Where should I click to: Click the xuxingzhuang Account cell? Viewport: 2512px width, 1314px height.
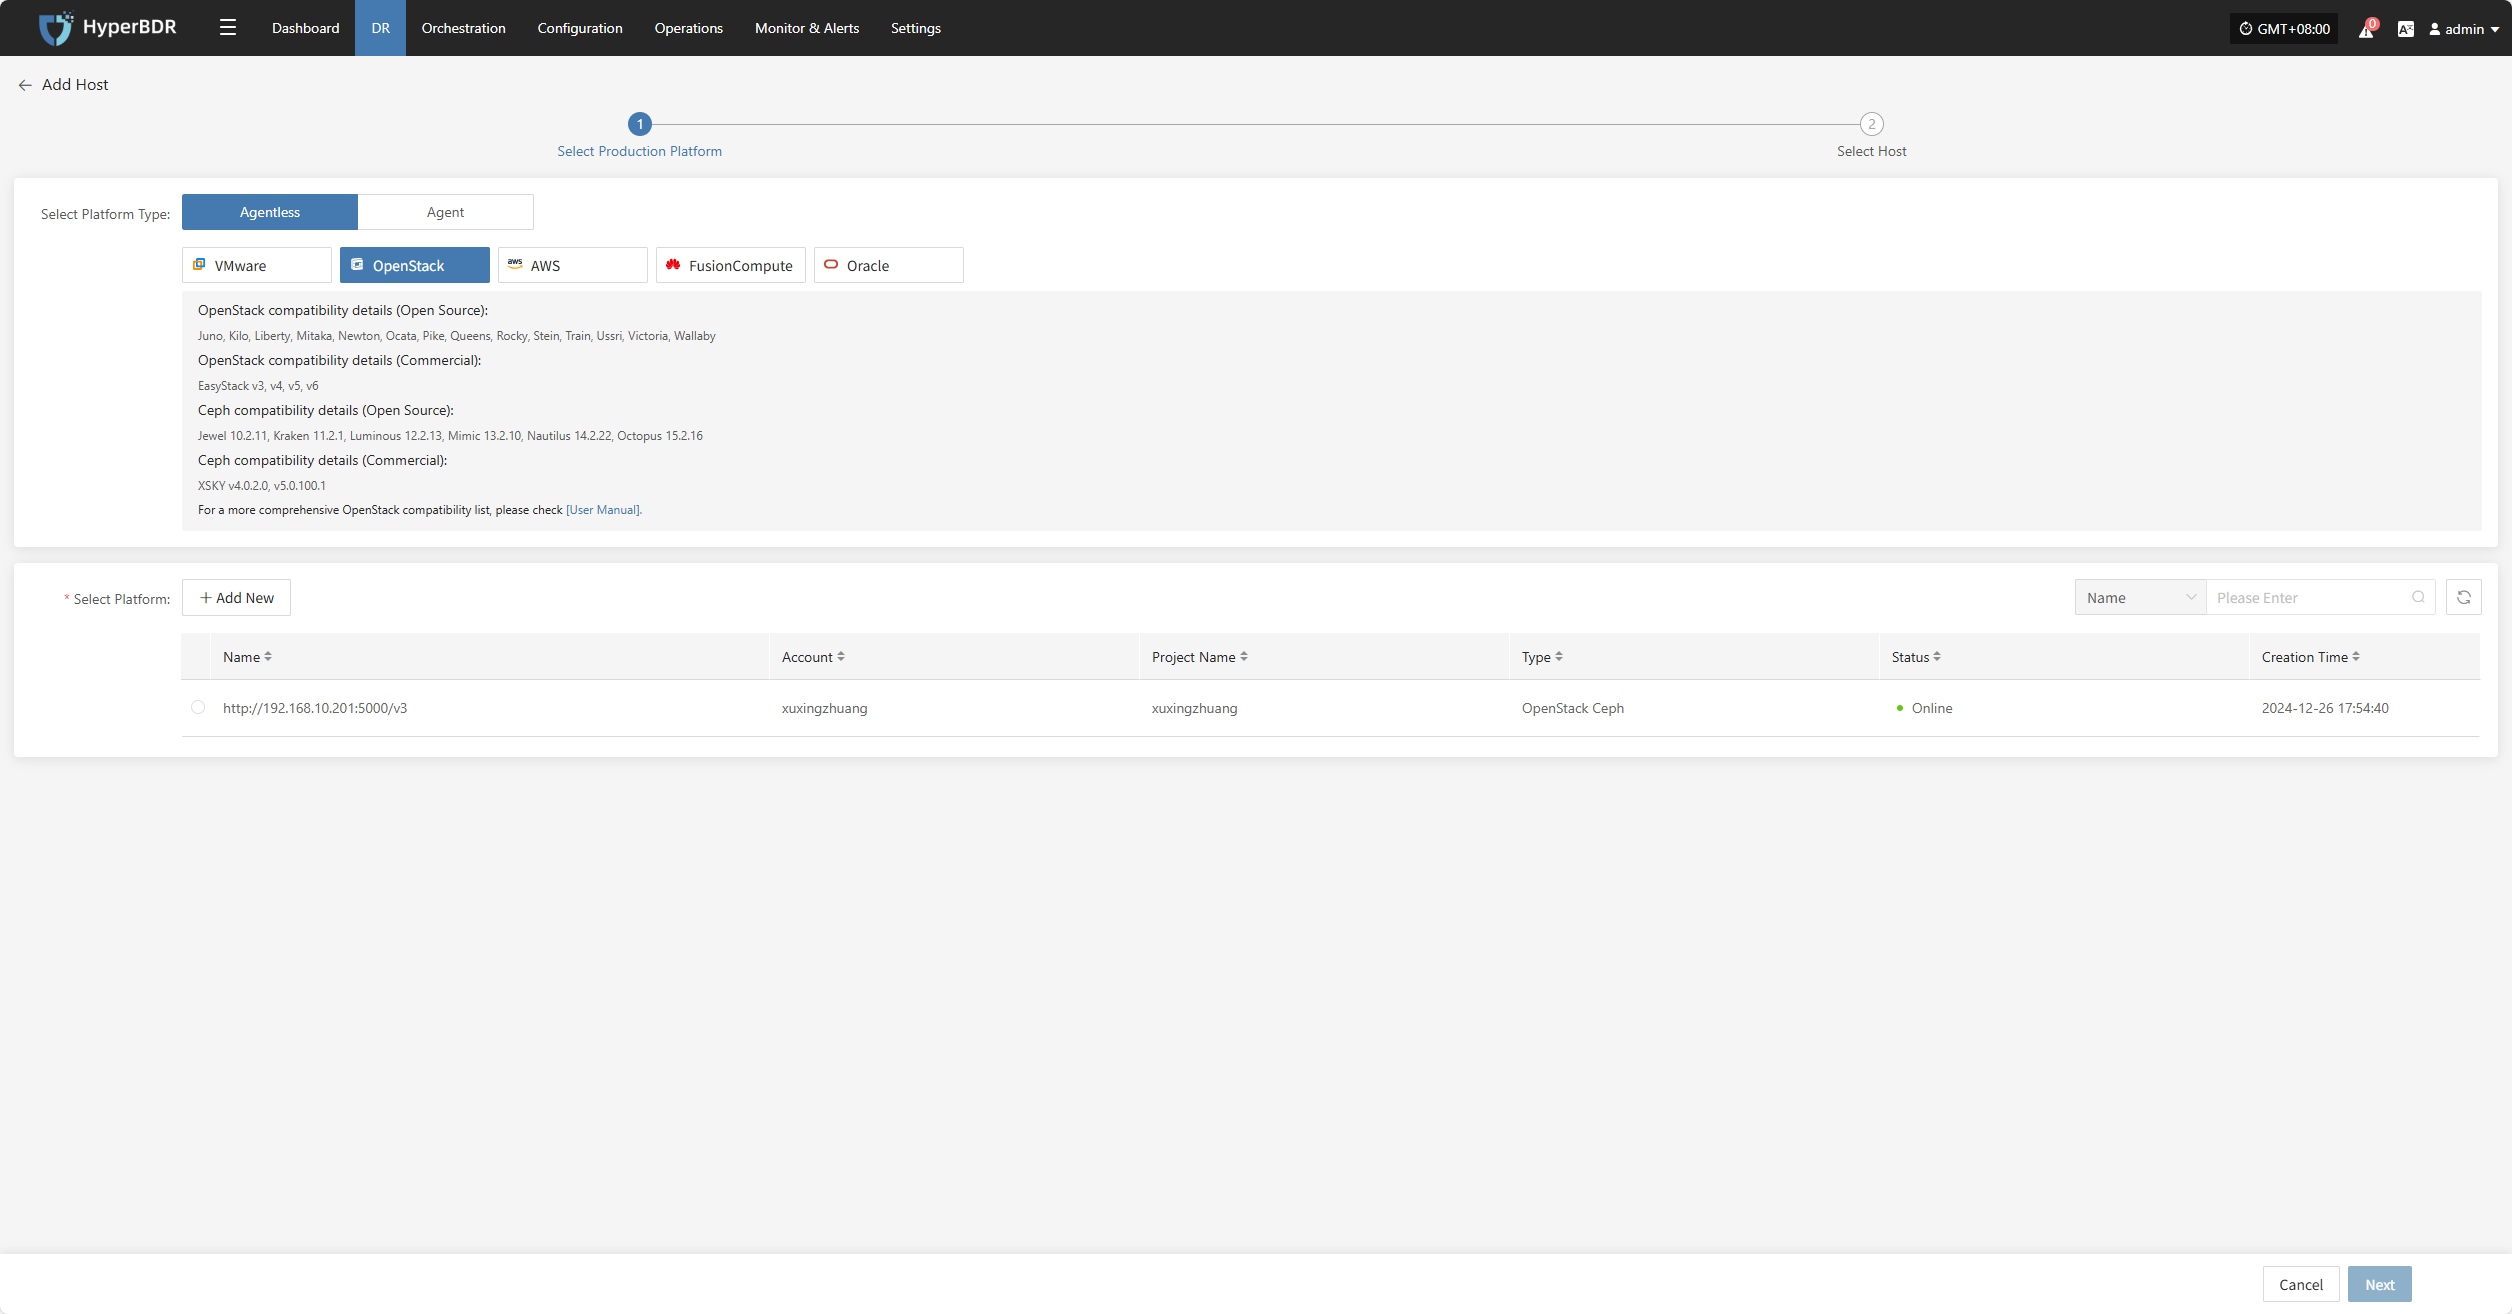pyautogui.click(x=825, y=708)
